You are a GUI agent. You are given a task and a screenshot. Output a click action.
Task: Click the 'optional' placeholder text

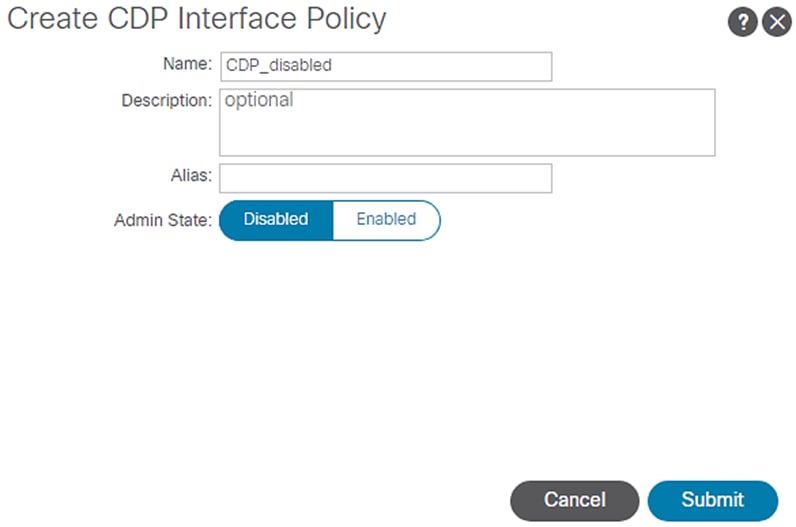coord(259,100)
